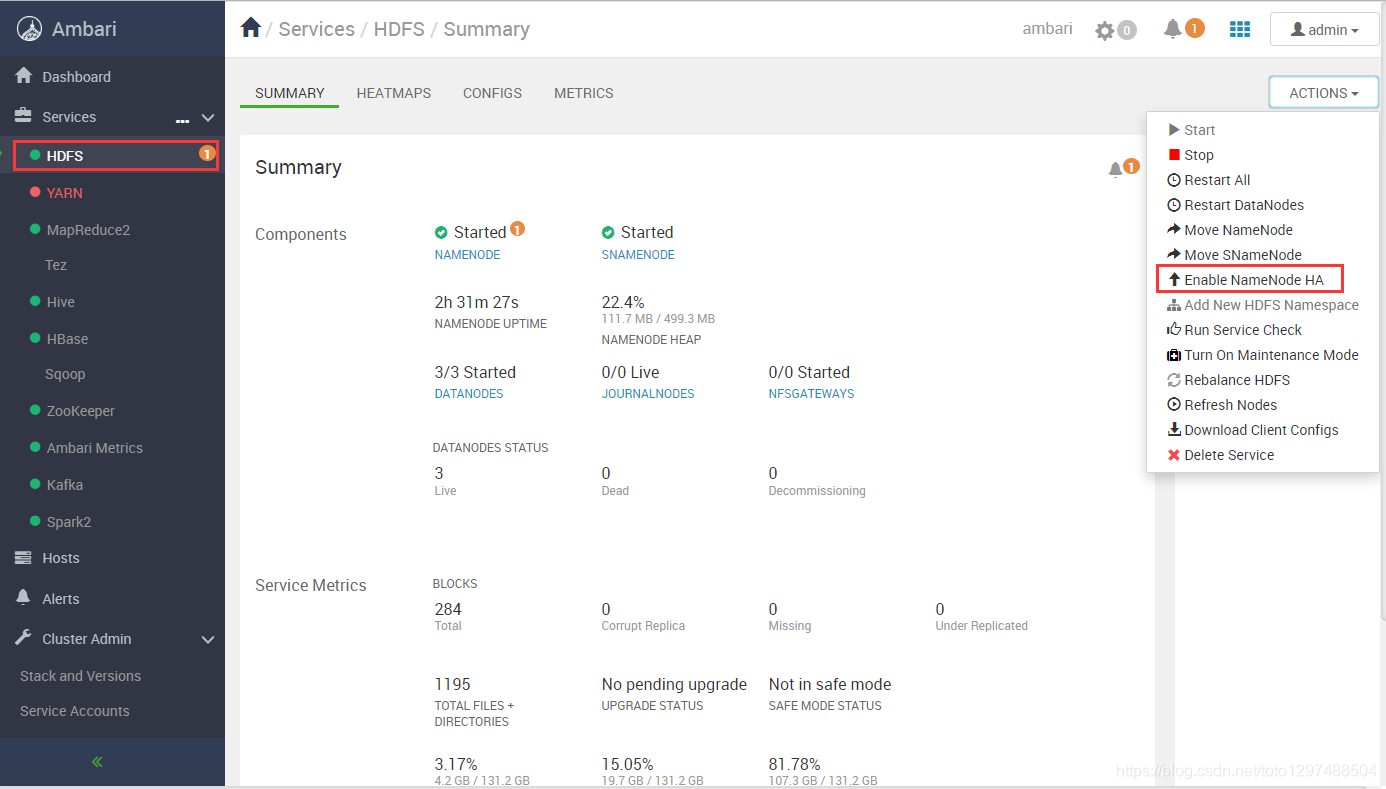1386x789 pixels.
Task: Open the NAMENODE component link
Action: pos(467,255)
